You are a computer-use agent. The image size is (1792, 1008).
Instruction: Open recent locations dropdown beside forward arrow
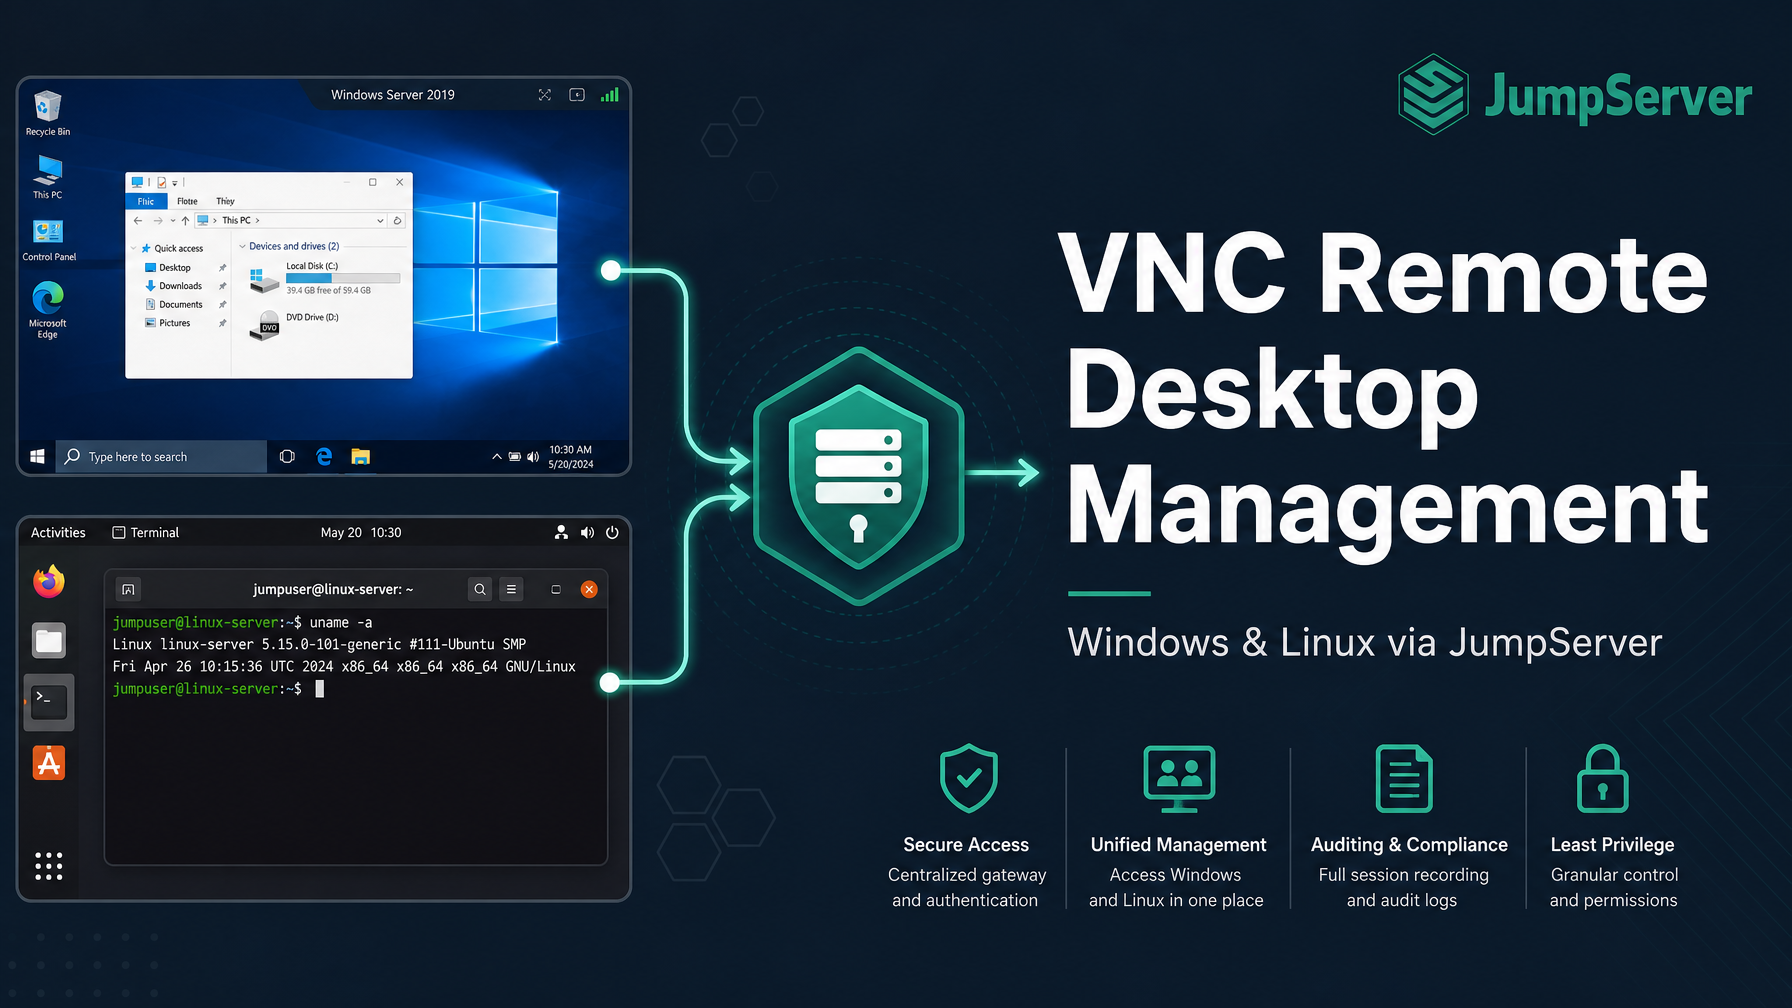coord(172,220)
